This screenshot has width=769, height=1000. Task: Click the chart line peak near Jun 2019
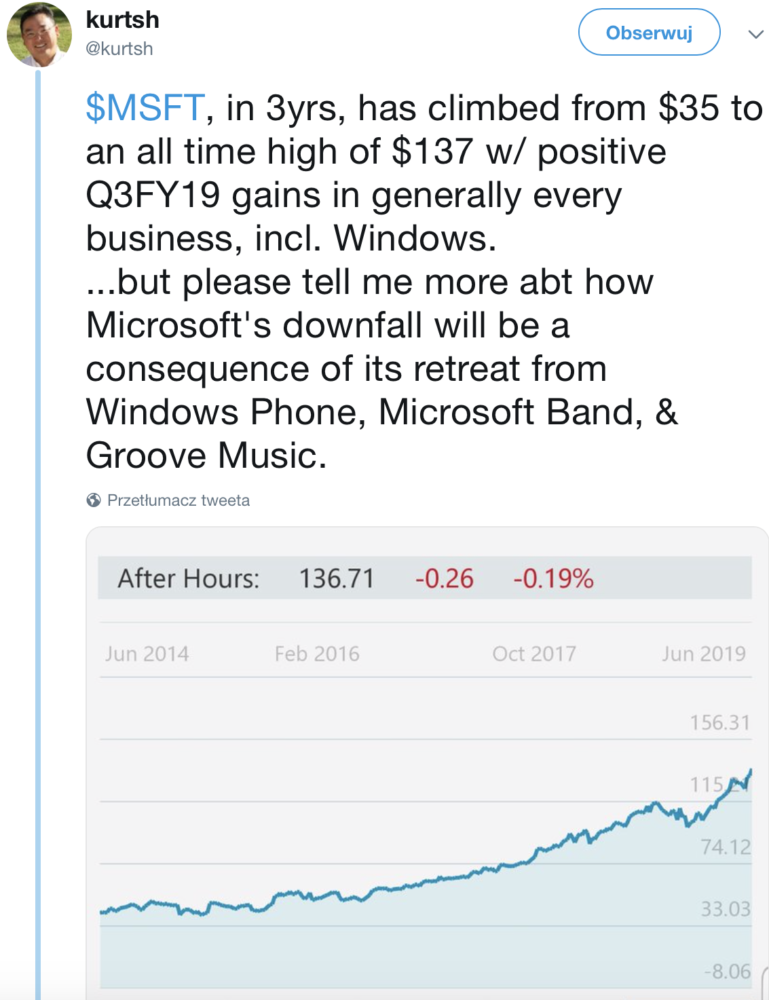pyautogui.click(x=751, y=772)
